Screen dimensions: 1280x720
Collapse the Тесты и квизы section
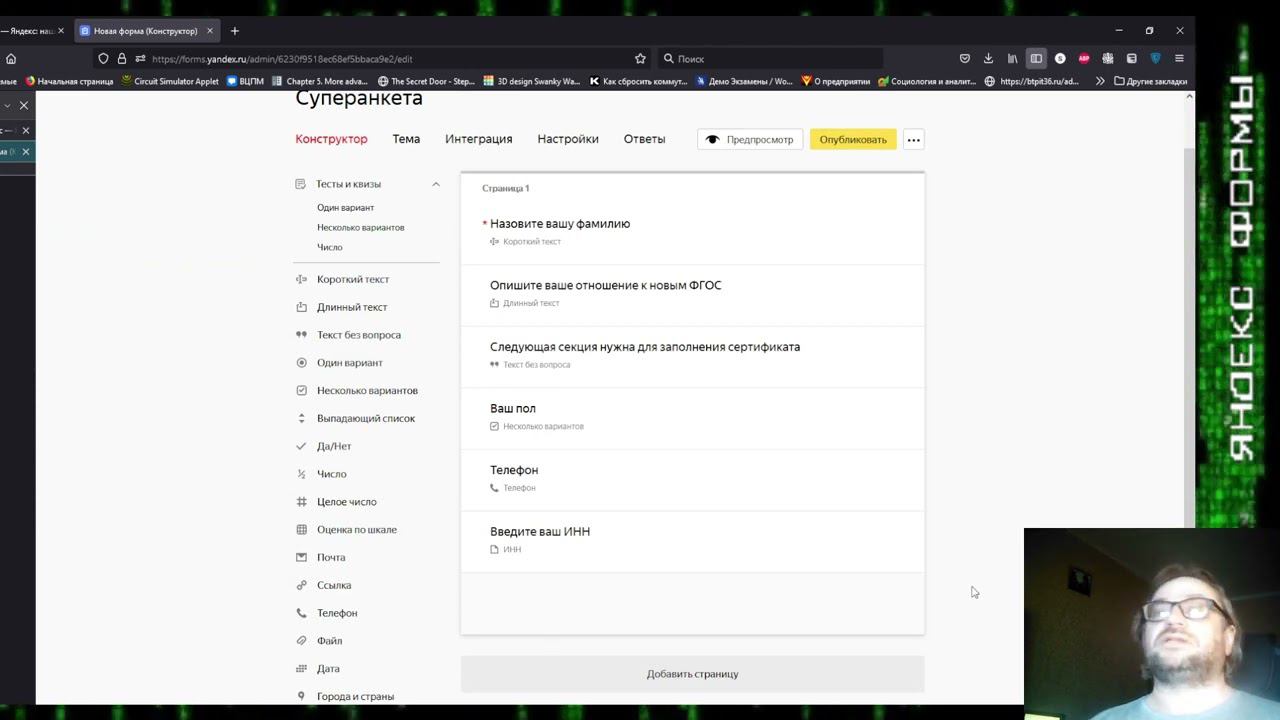pyautogui.click(x=436, y=184)
